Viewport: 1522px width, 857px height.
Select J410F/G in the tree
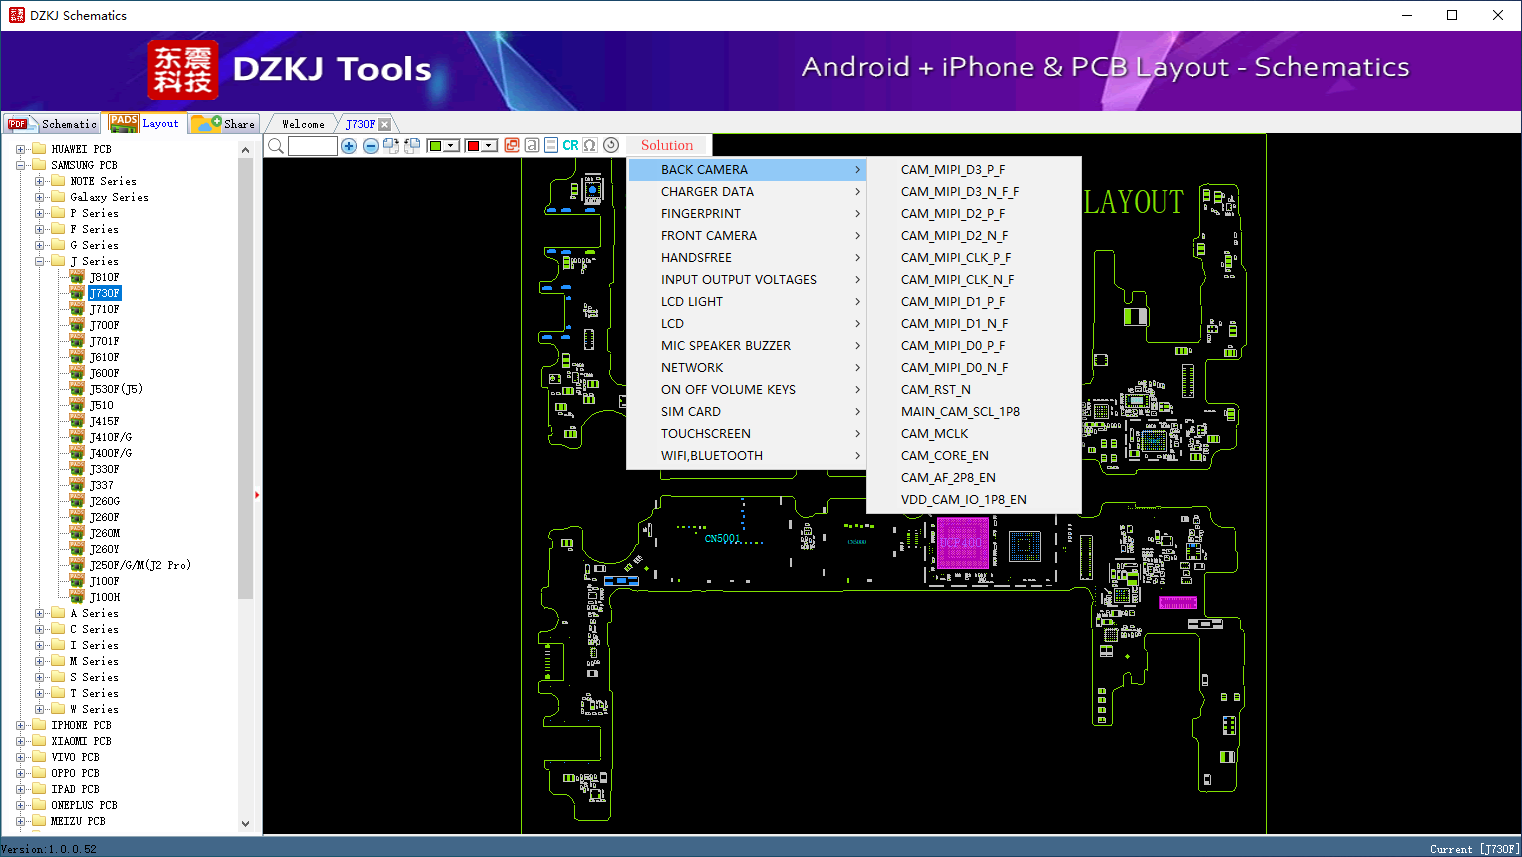110,437
